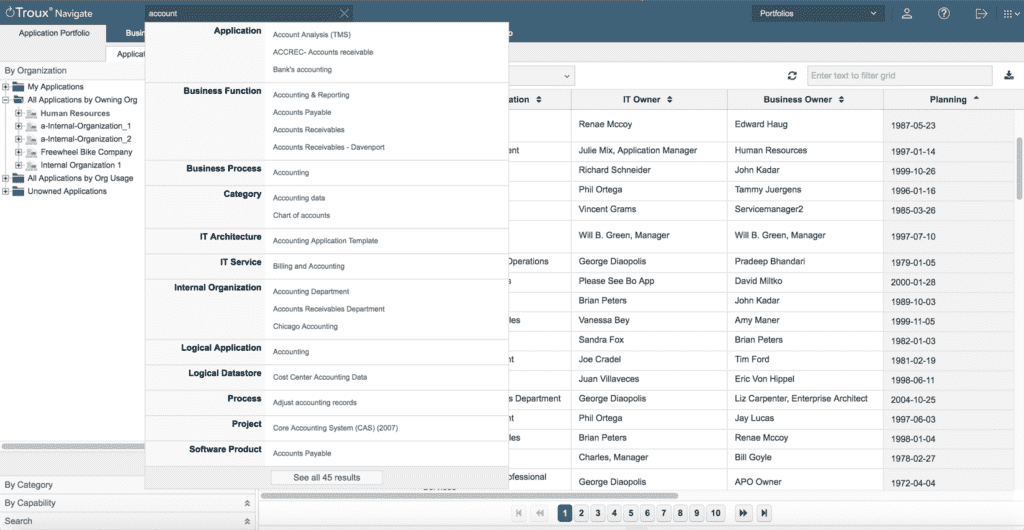Clear the account search text

click(x=344, y=14)
